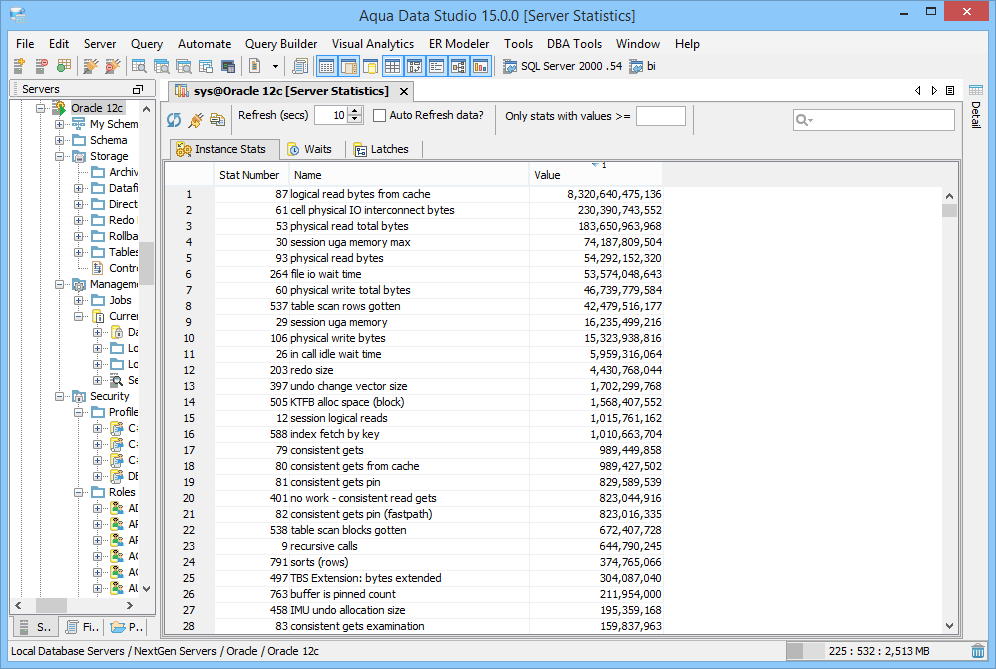Click value 374,765,066 for sorts (rows)

(630, 562)
